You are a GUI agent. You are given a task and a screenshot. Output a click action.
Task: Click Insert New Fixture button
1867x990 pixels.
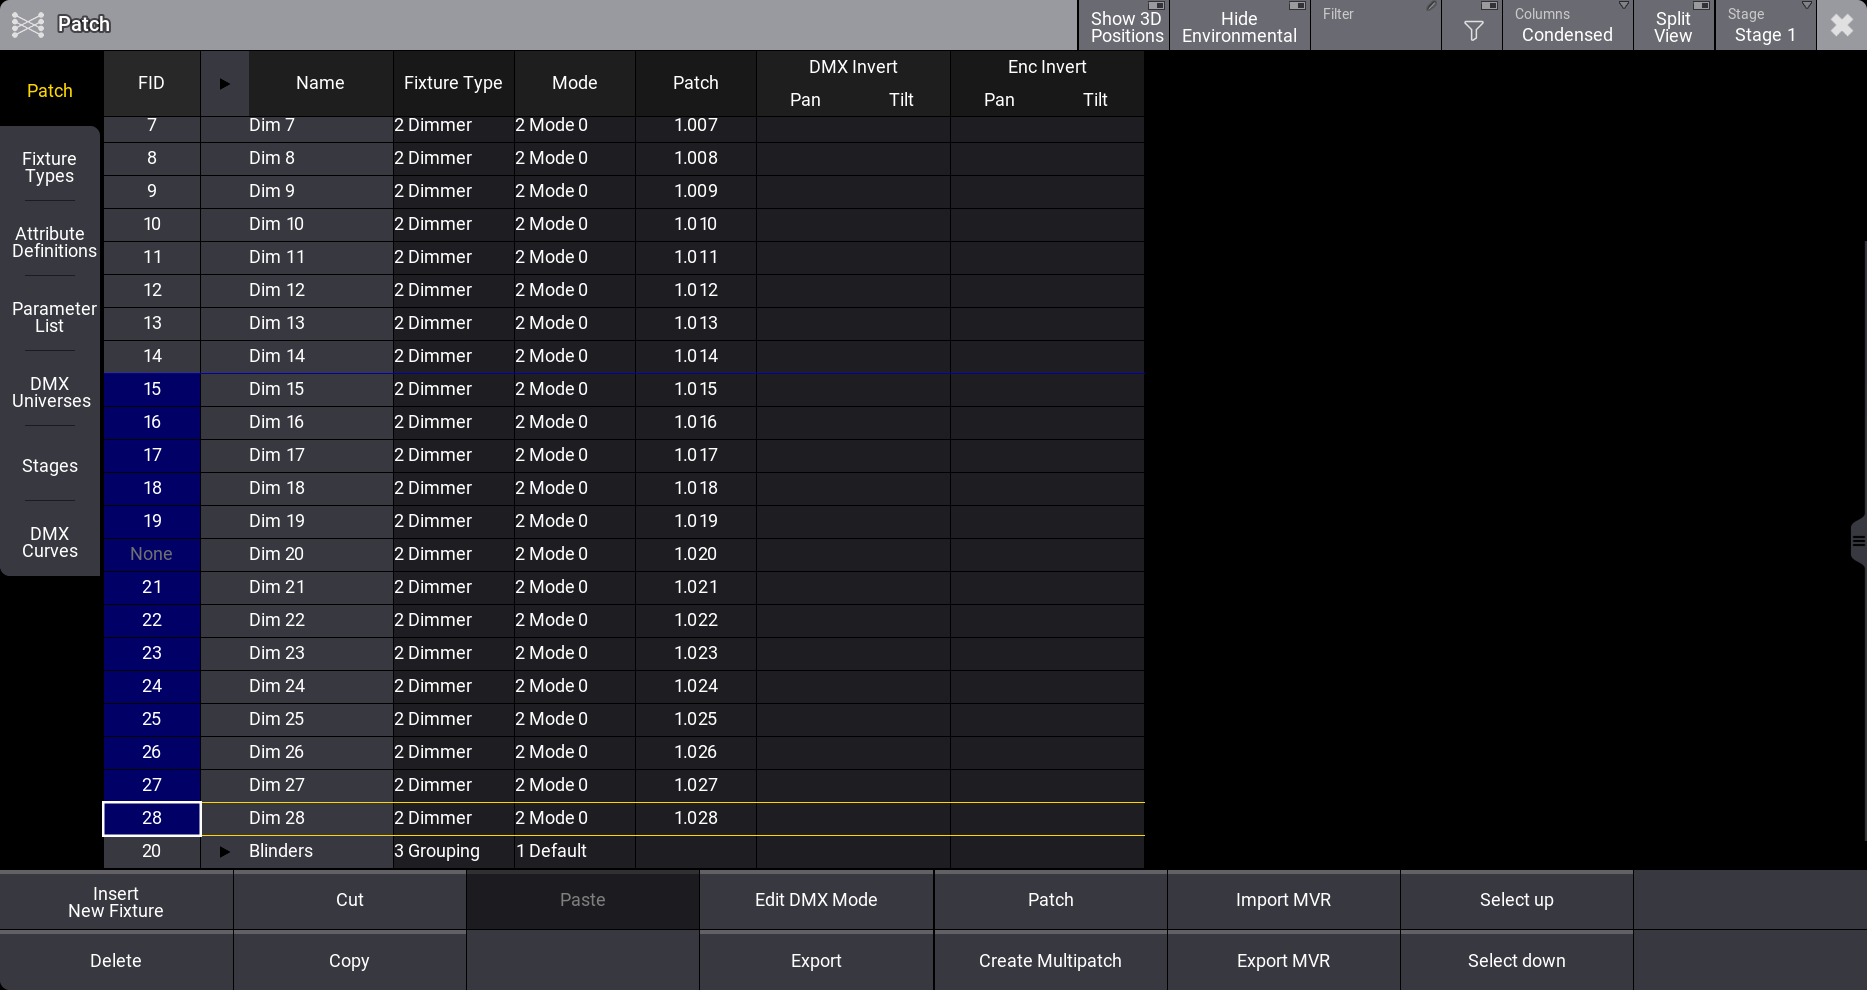(116, 902)
